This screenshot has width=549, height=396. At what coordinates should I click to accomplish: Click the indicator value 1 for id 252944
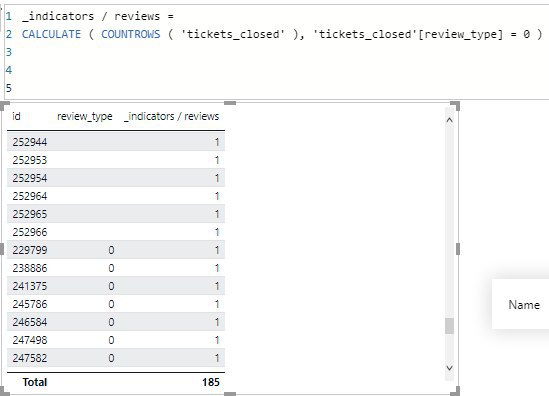click(217, 142)
